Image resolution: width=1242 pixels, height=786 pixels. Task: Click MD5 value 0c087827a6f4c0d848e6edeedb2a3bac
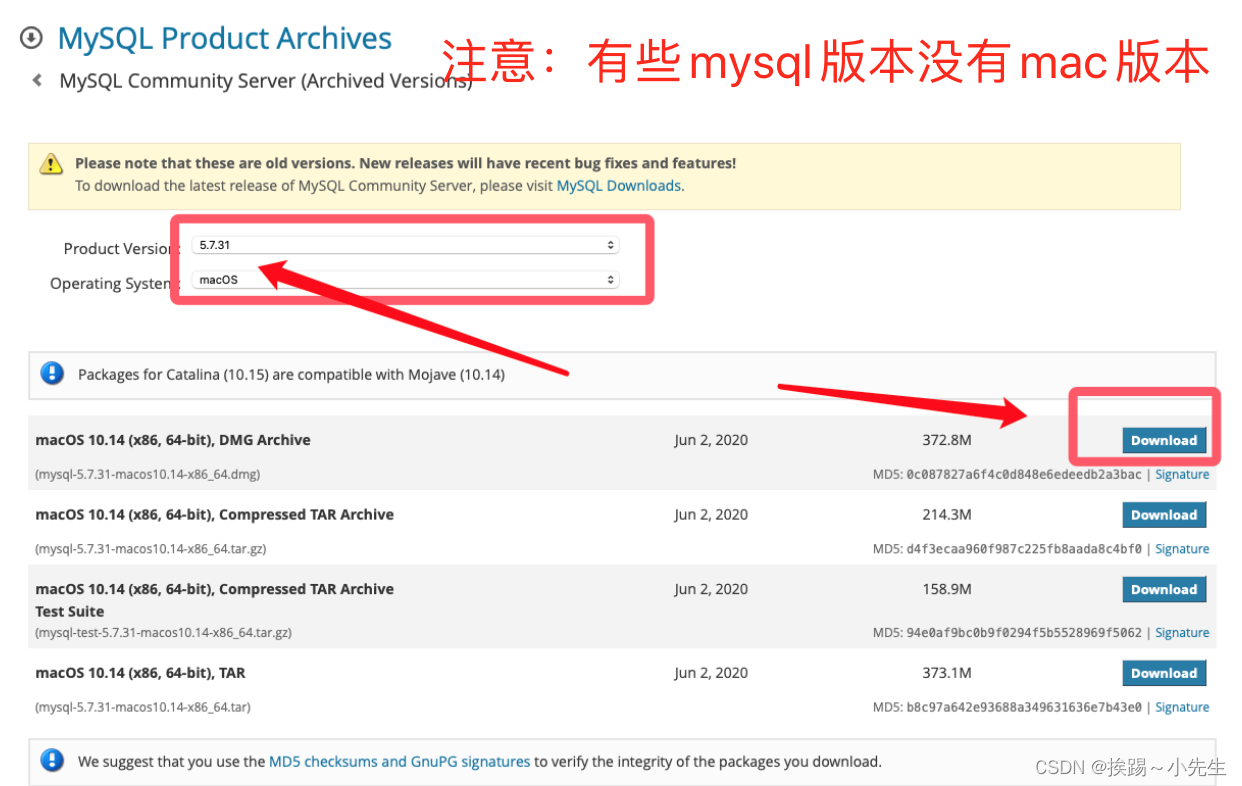[x=1023, y=475]
